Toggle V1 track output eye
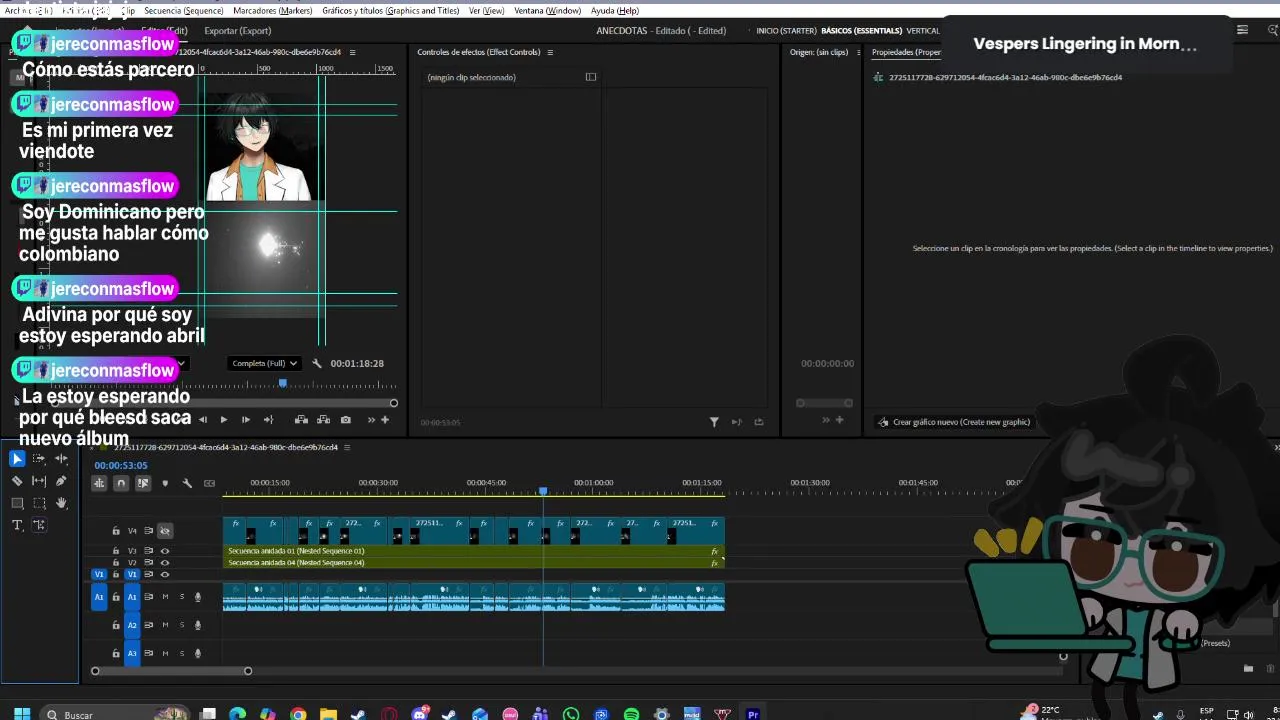This screenshot has width=1280, height=720. pos(165,575)
